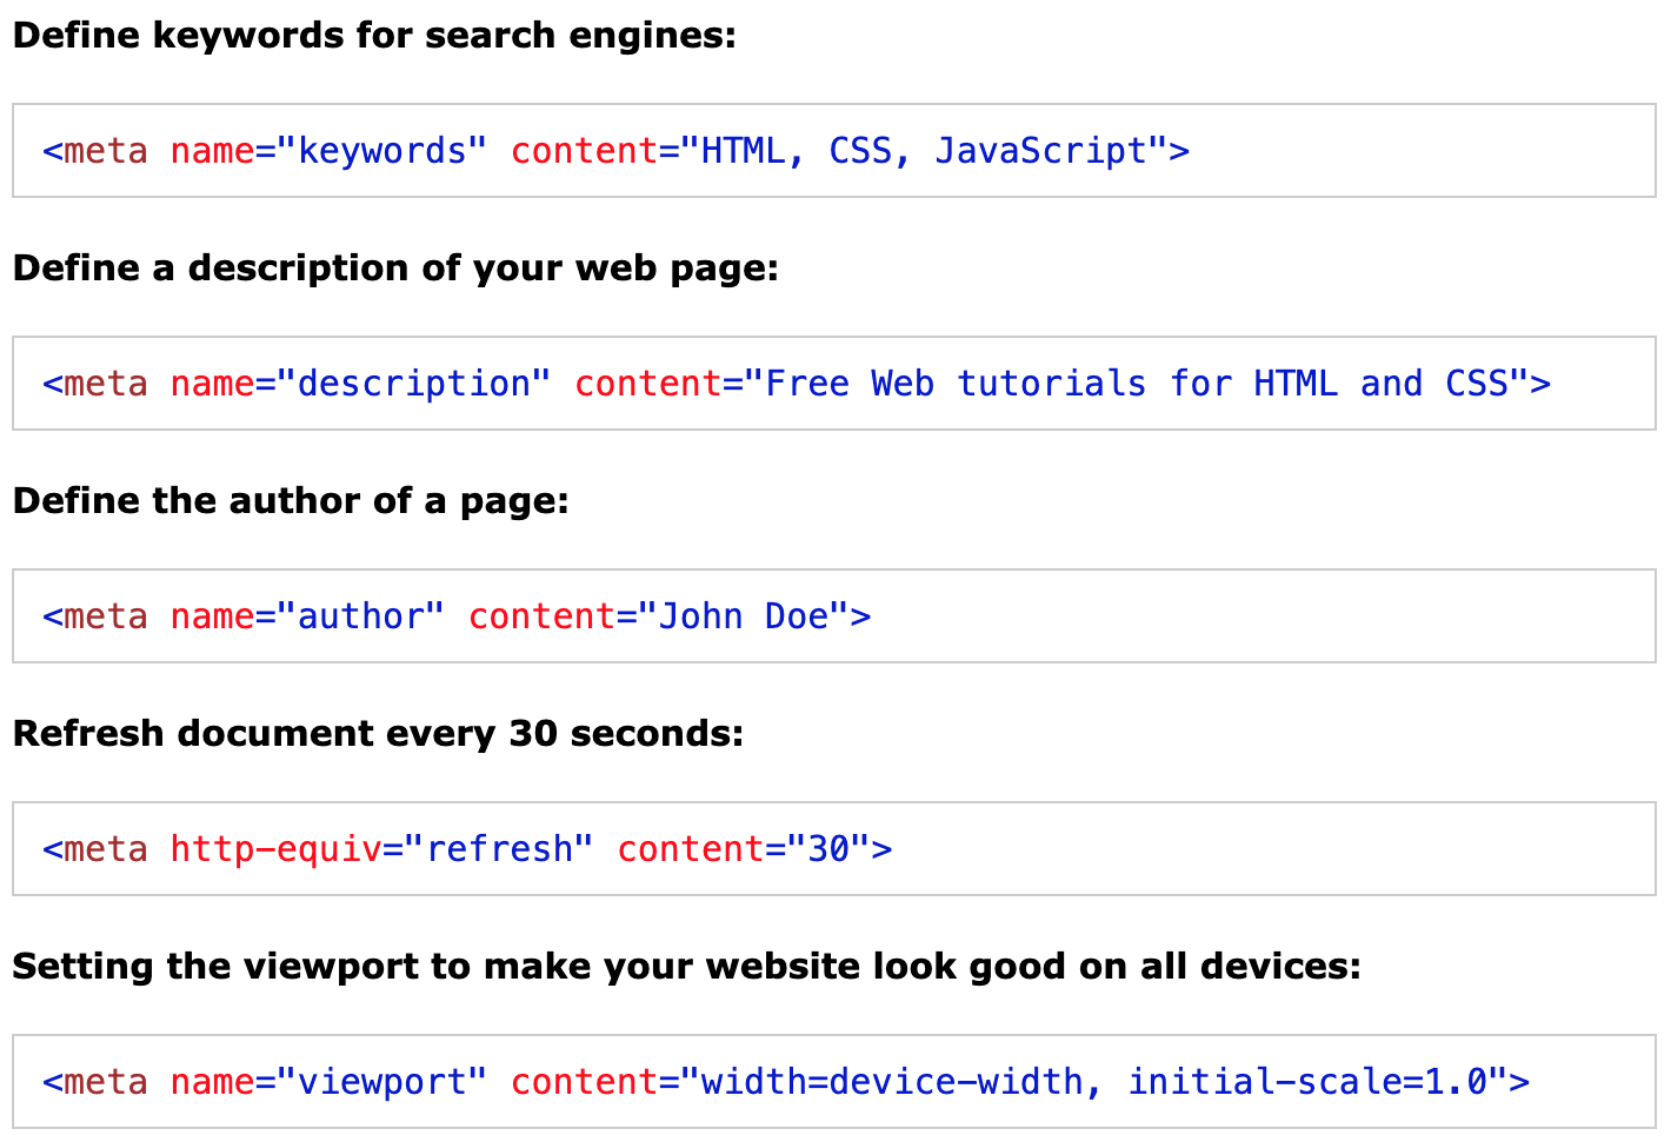Click the heading "Refresh document every 30 seconds:"

coord(378,734)
